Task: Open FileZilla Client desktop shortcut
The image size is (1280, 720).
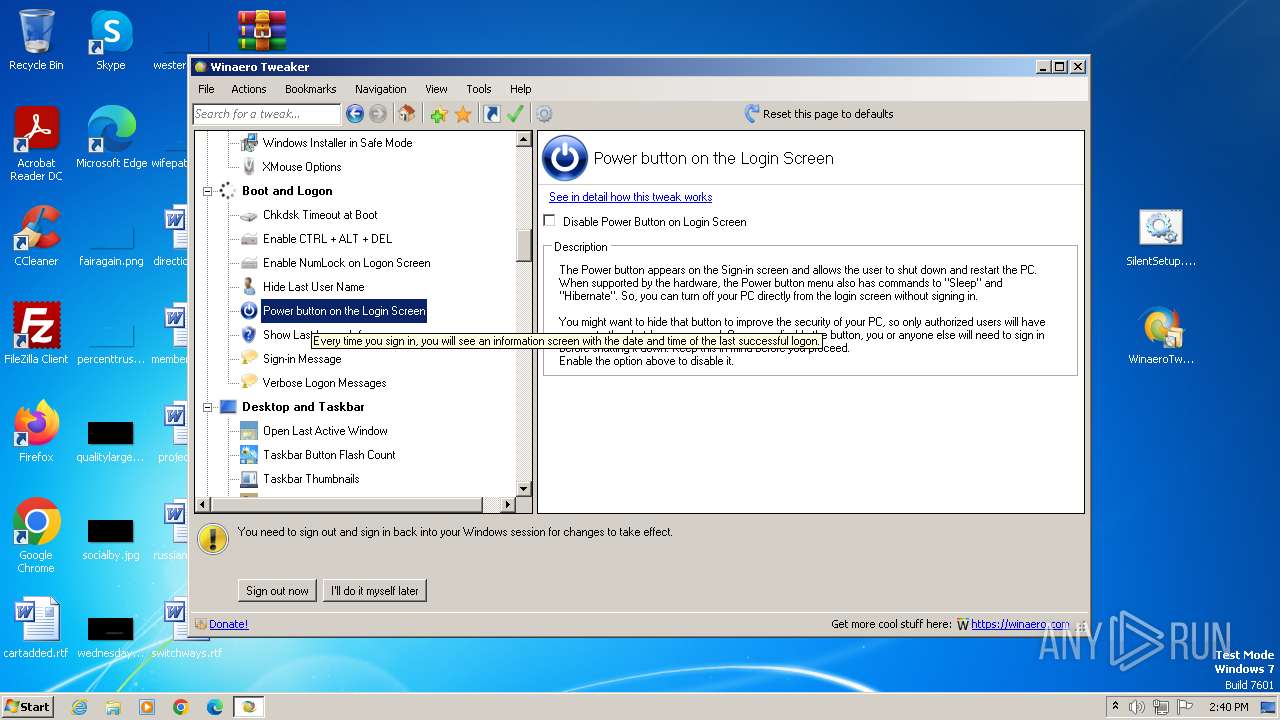Action: [x=36, y=334]
